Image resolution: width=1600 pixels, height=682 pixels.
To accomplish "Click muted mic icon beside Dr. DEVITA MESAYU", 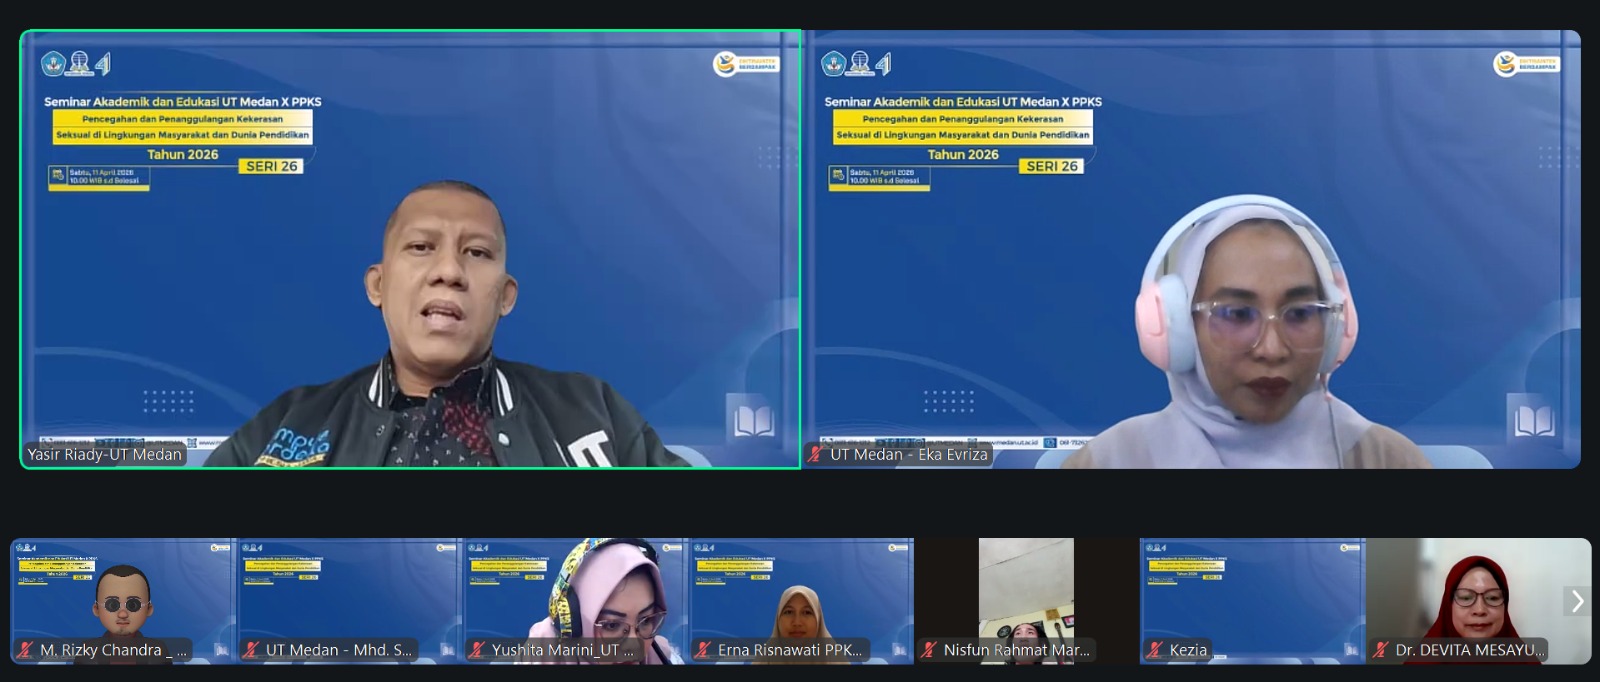I will point(1381,650).
